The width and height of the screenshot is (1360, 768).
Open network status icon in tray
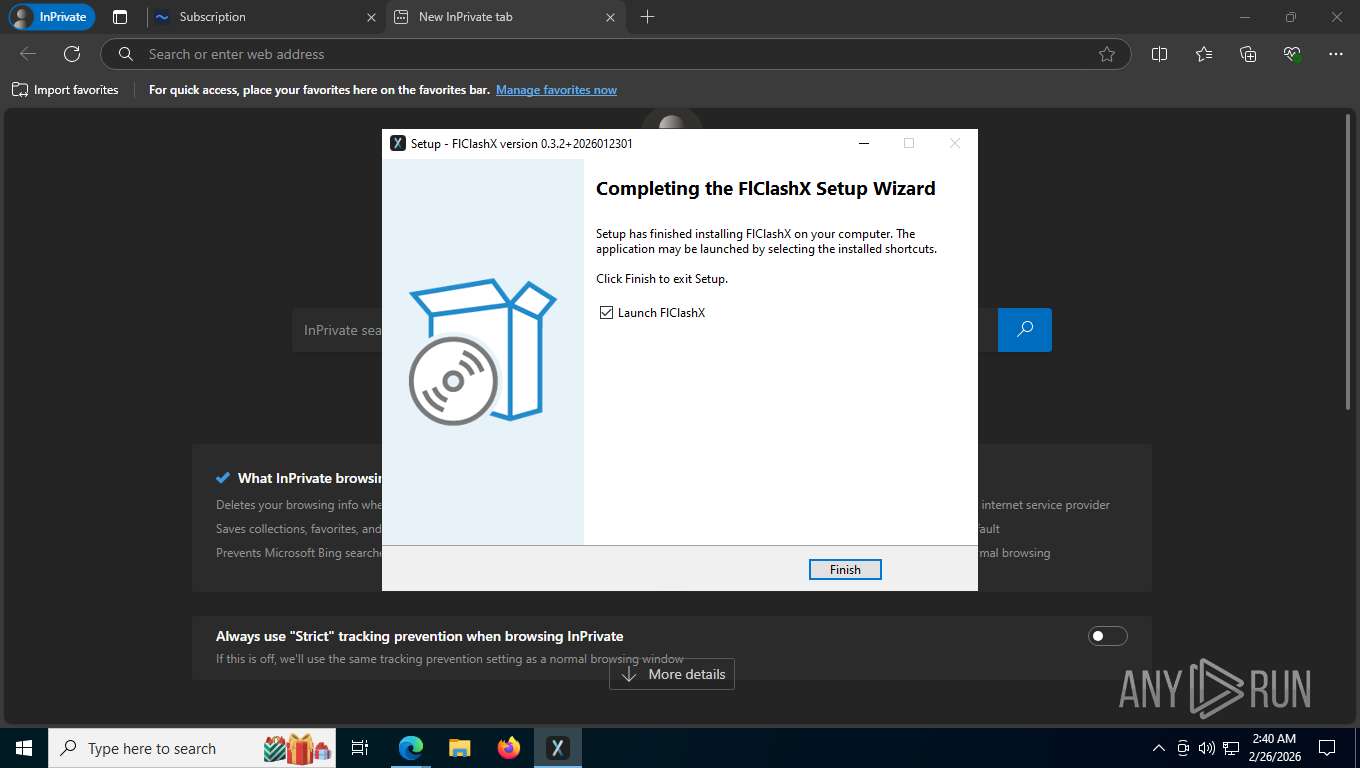tap(1230, 748)
